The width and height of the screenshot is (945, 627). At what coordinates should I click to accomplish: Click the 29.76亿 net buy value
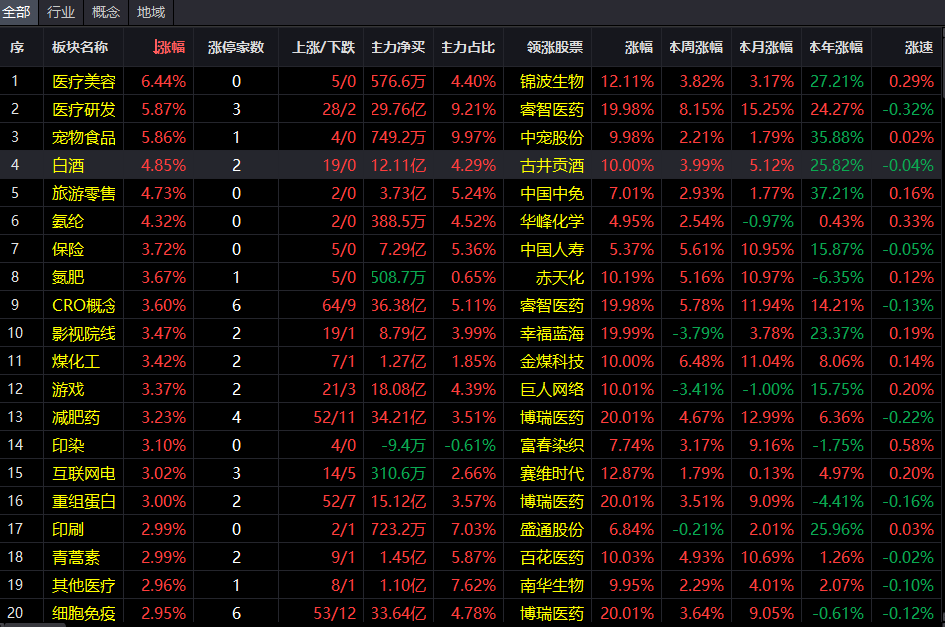(398, 109)
